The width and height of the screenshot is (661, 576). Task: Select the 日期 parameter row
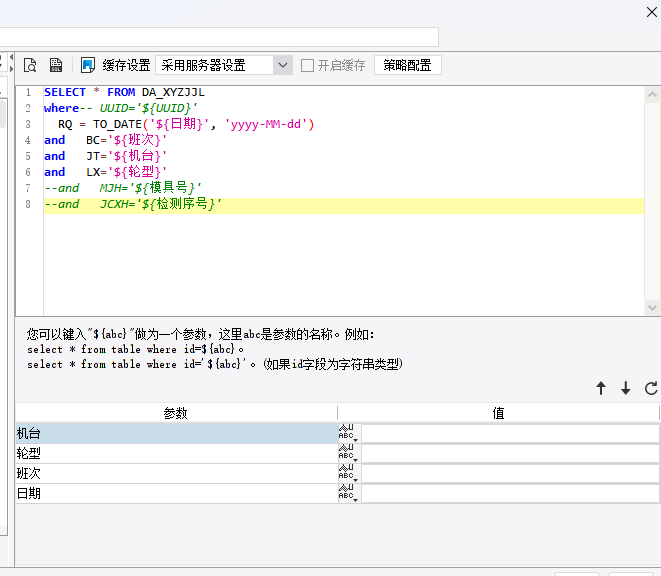click(175, 493)
